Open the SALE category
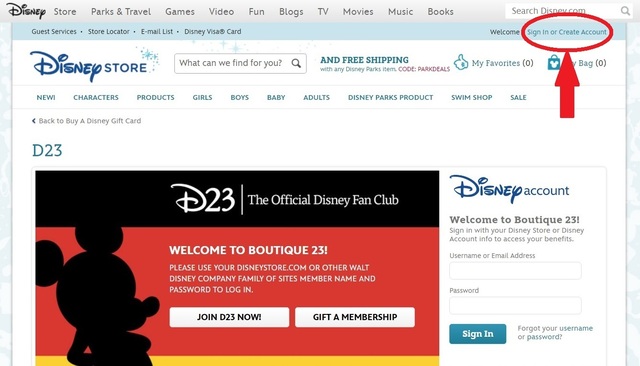Viewport: 640px width, 366px height. pyautogui.click(x=518, y=98)
